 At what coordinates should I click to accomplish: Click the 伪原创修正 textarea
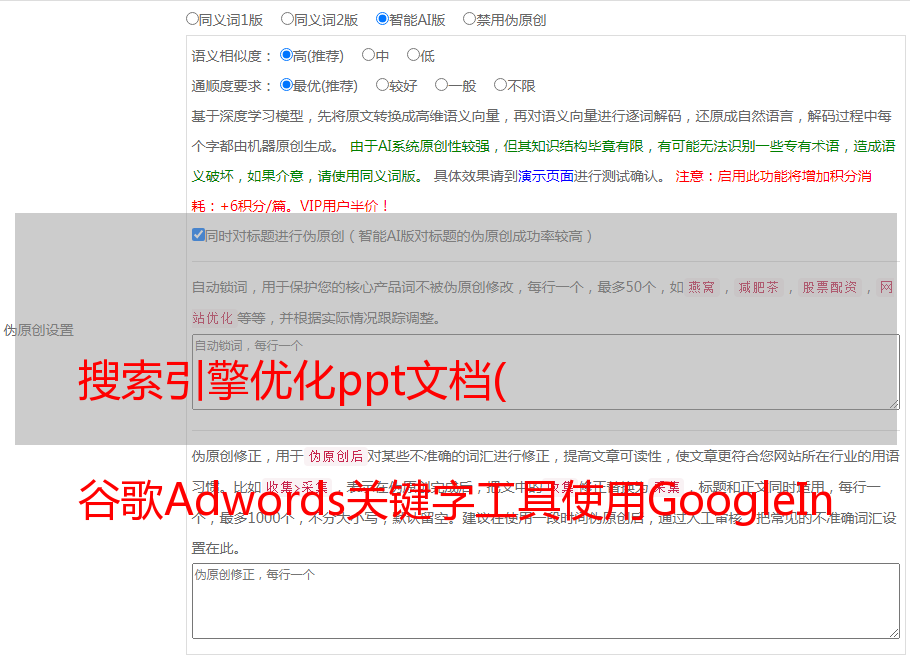pyautogui.click(x=546, y=601)
